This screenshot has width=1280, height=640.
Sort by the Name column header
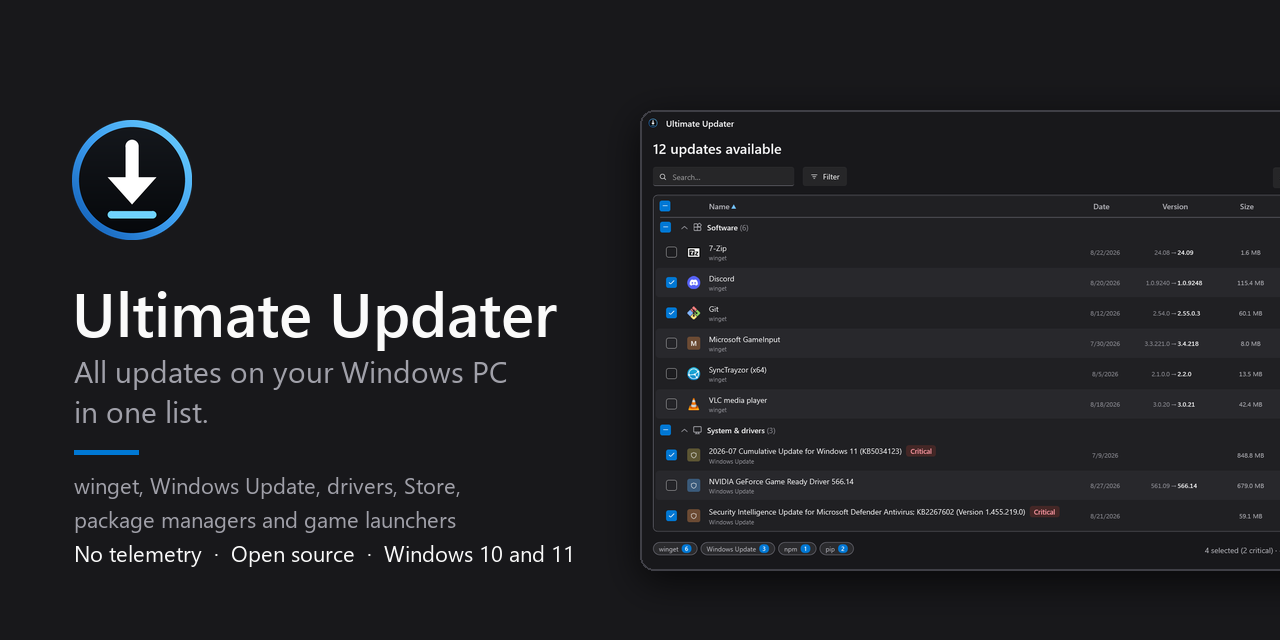(722, 207)
